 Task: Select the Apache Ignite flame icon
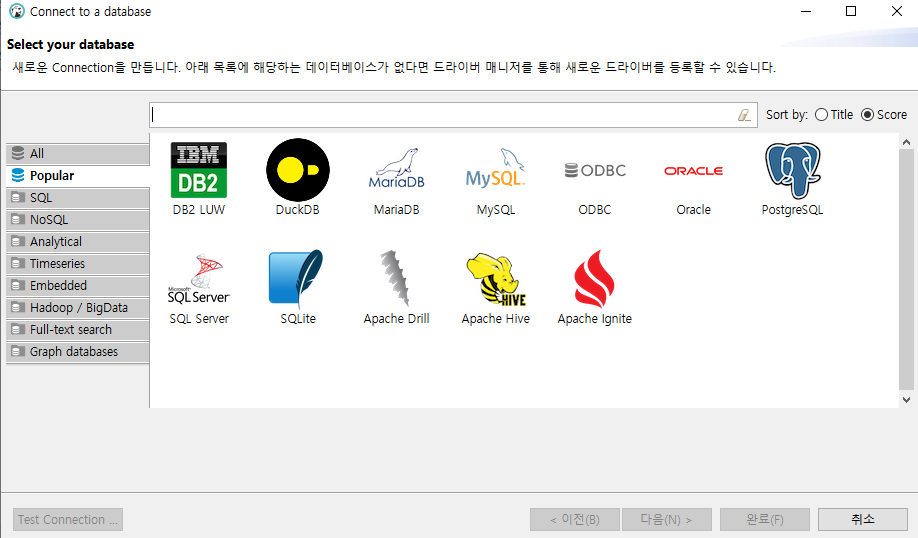pos(594,279)
